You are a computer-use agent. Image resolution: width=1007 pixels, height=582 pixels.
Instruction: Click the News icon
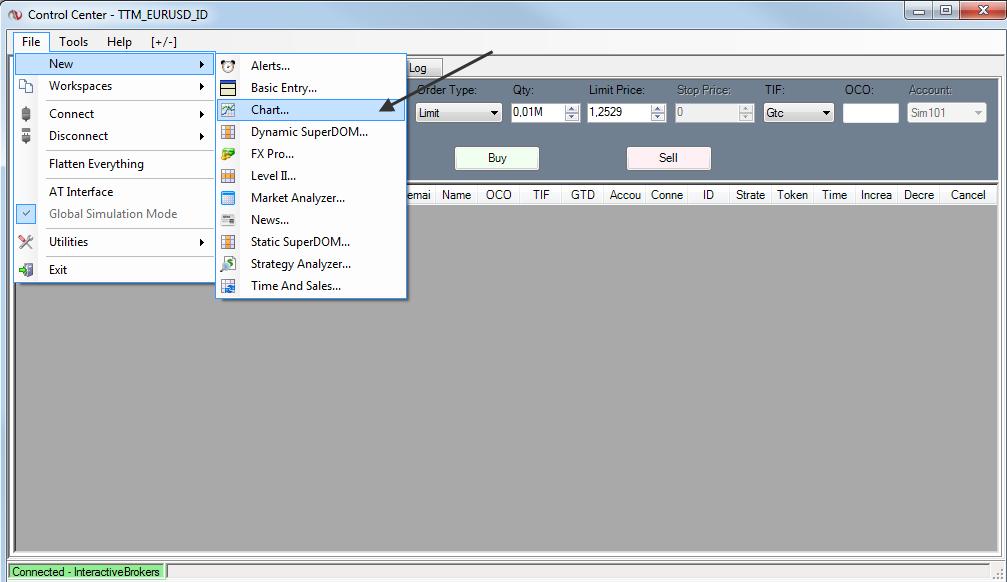228,220
